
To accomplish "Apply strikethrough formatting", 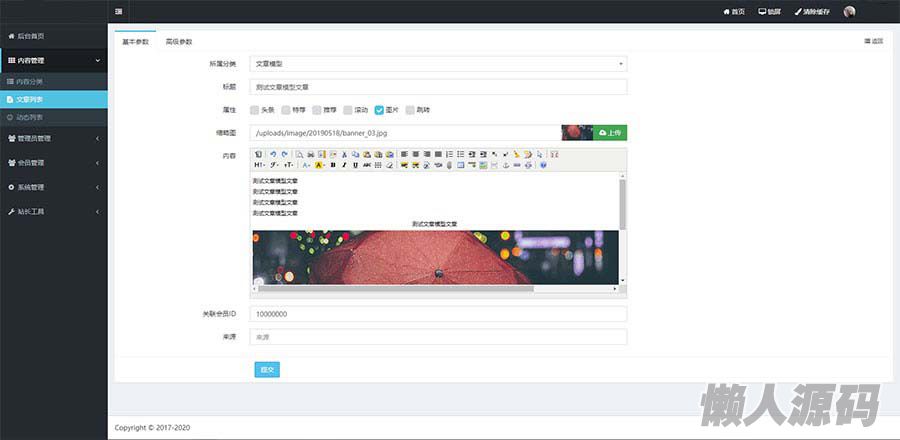I will 367,165.
